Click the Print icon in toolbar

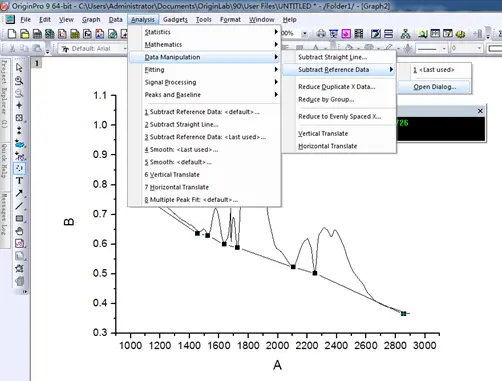click(321, 33)
